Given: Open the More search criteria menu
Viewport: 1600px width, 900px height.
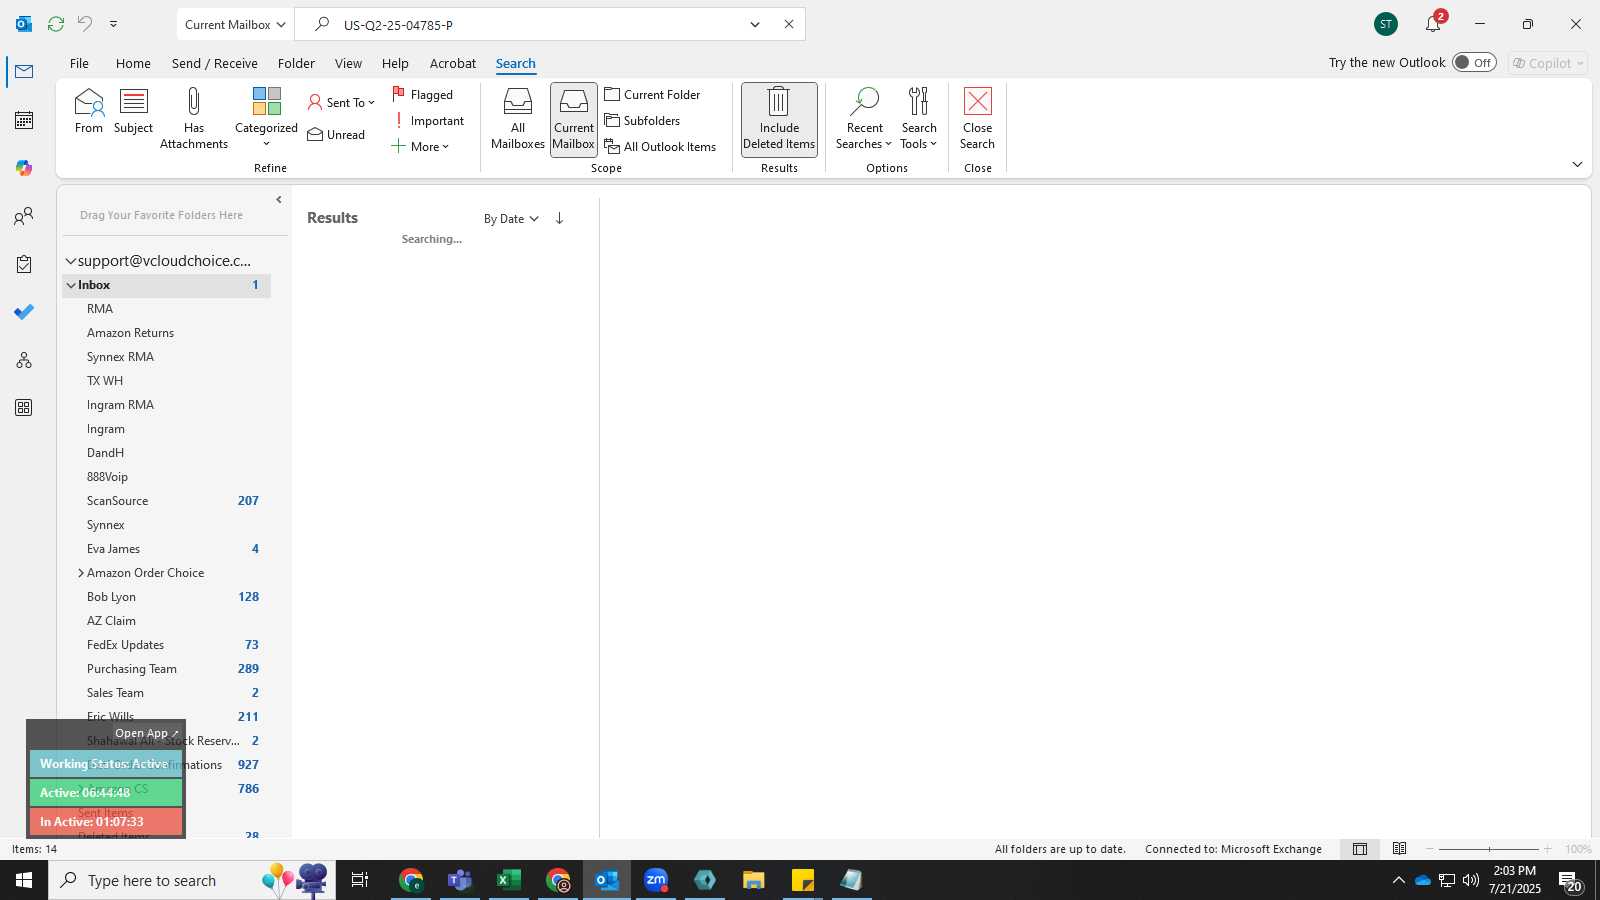Looking at the screenshot, I should click(x=420, y=146).
